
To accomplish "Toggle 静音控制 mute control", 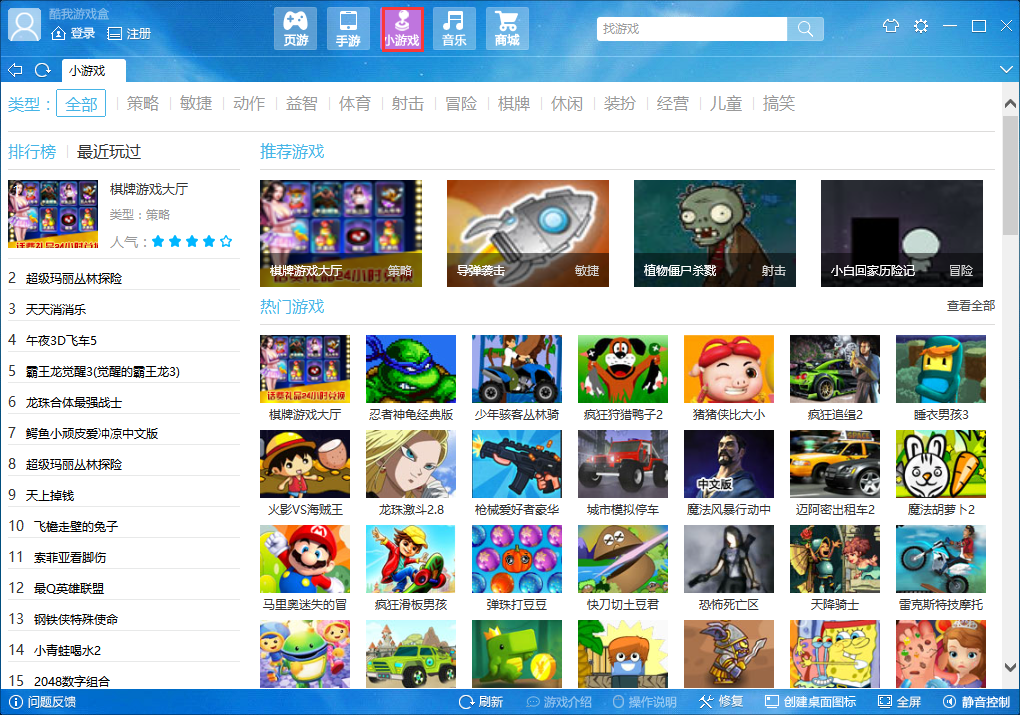I will coord(976,702).
